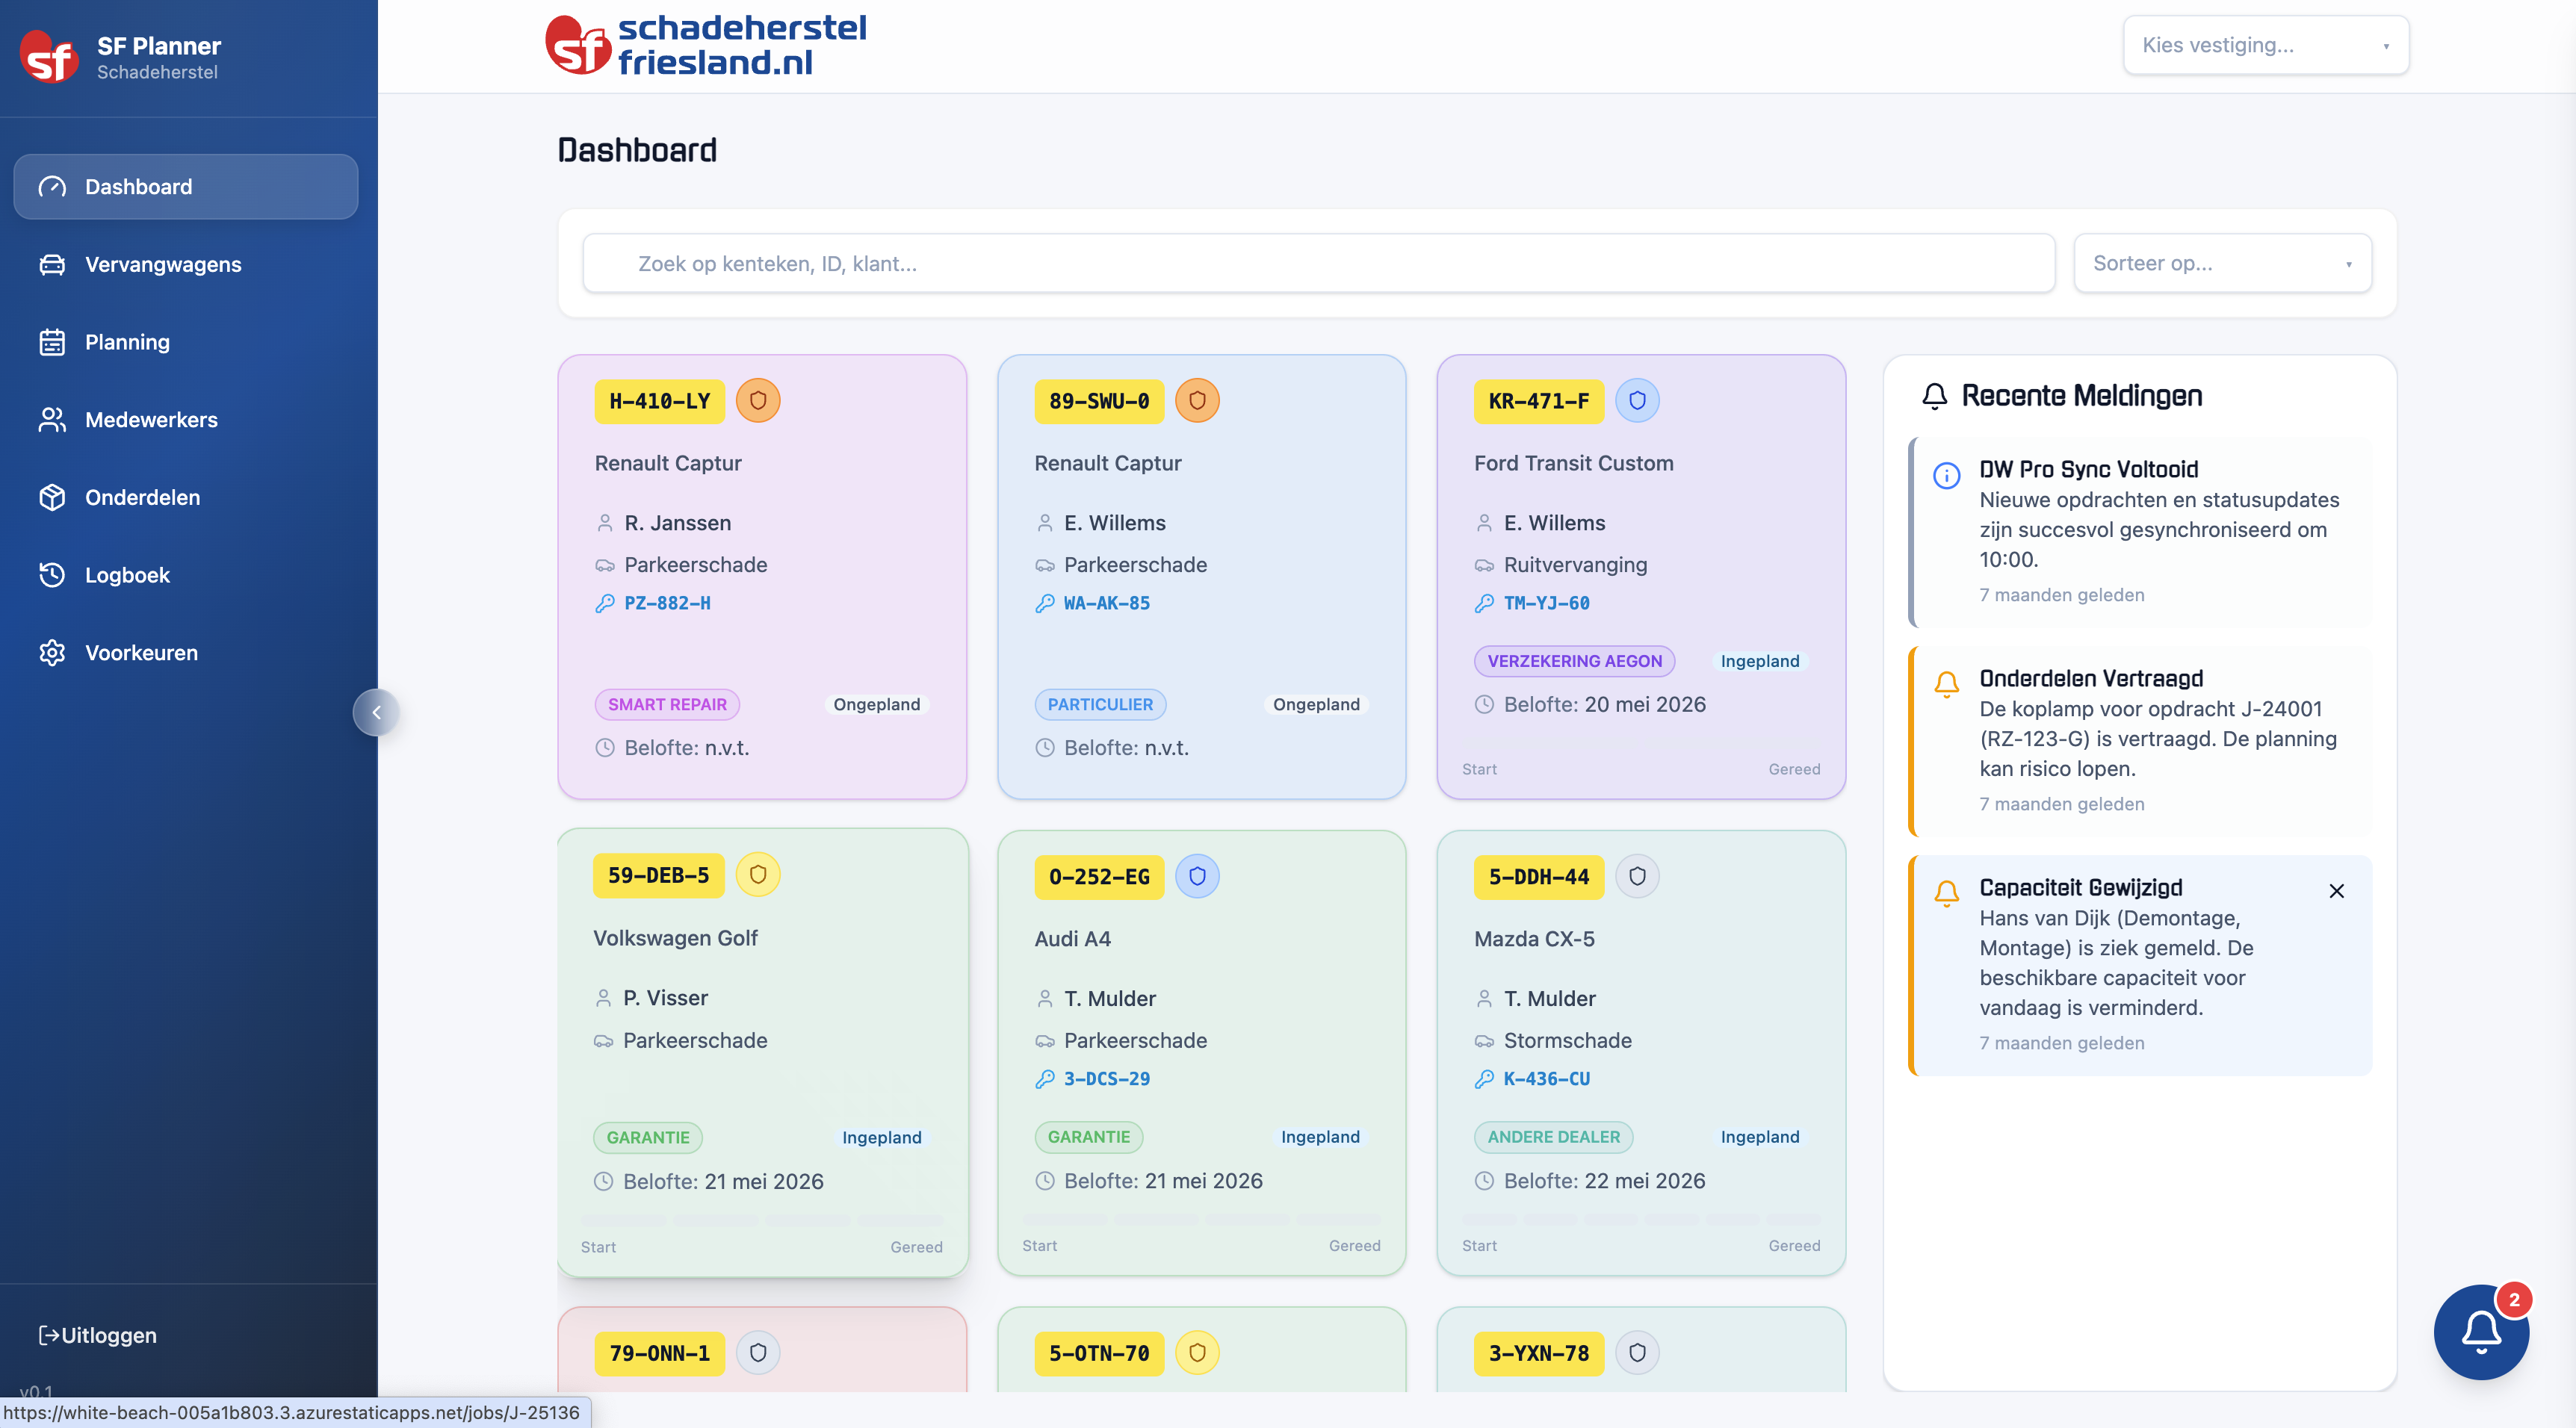The width and height of the screenshot is (2576, 1428).
Task: Open the Kies vestiging dropdown
Action: [2266, 45]
